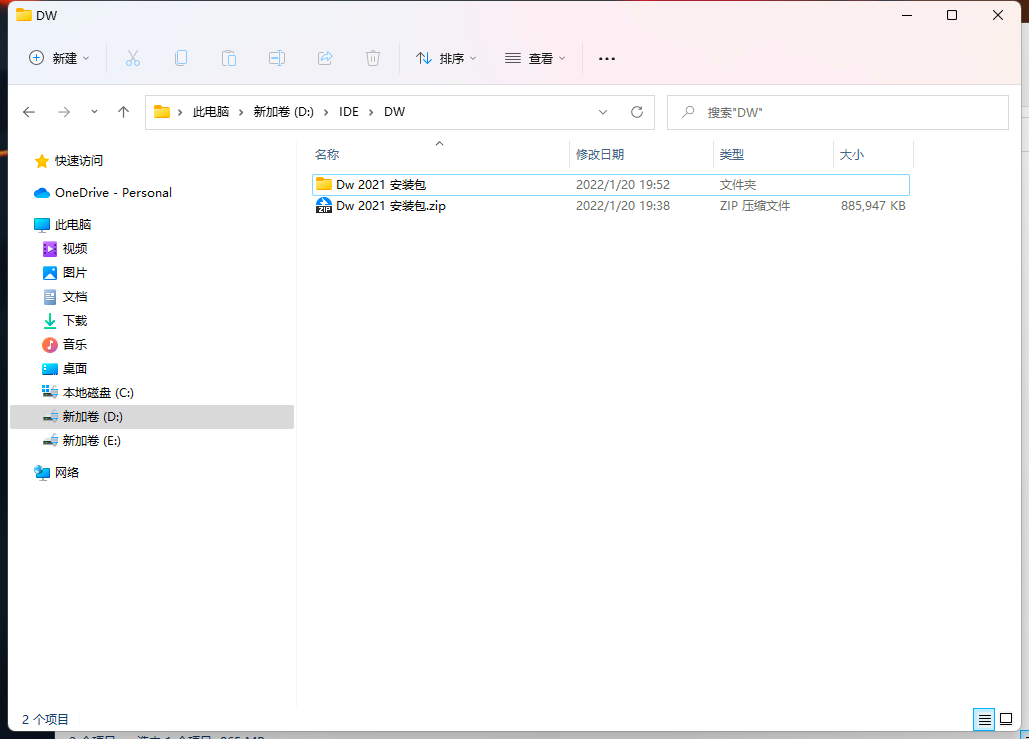Image resolution: width=1029 pixels, height=739 pixels.
Task: Click the Dw 2021 安装包 folder icon
Action: point(324,184)
